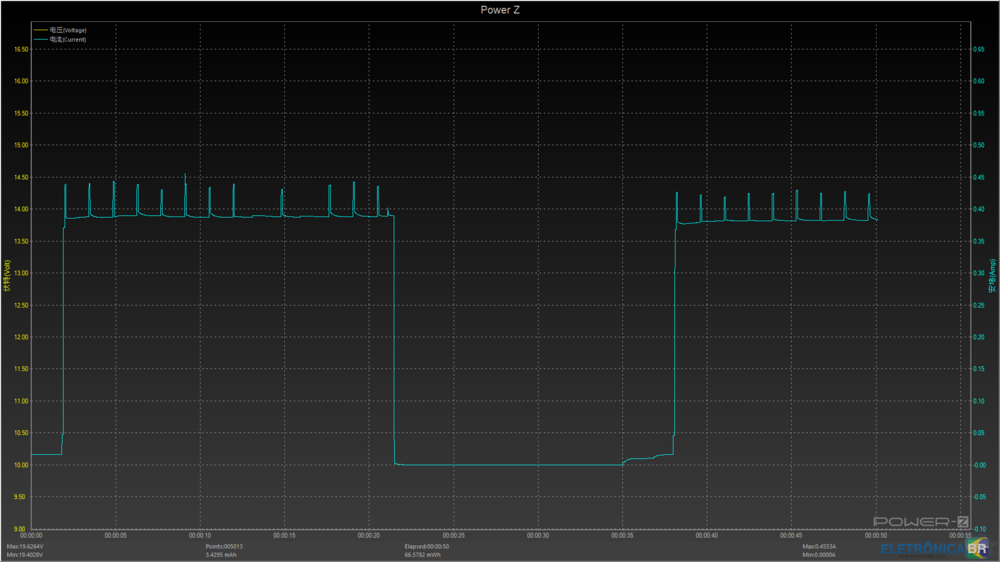
Task: Click the POWER-Z logo watermark
Action: click(x=921, y=522)
